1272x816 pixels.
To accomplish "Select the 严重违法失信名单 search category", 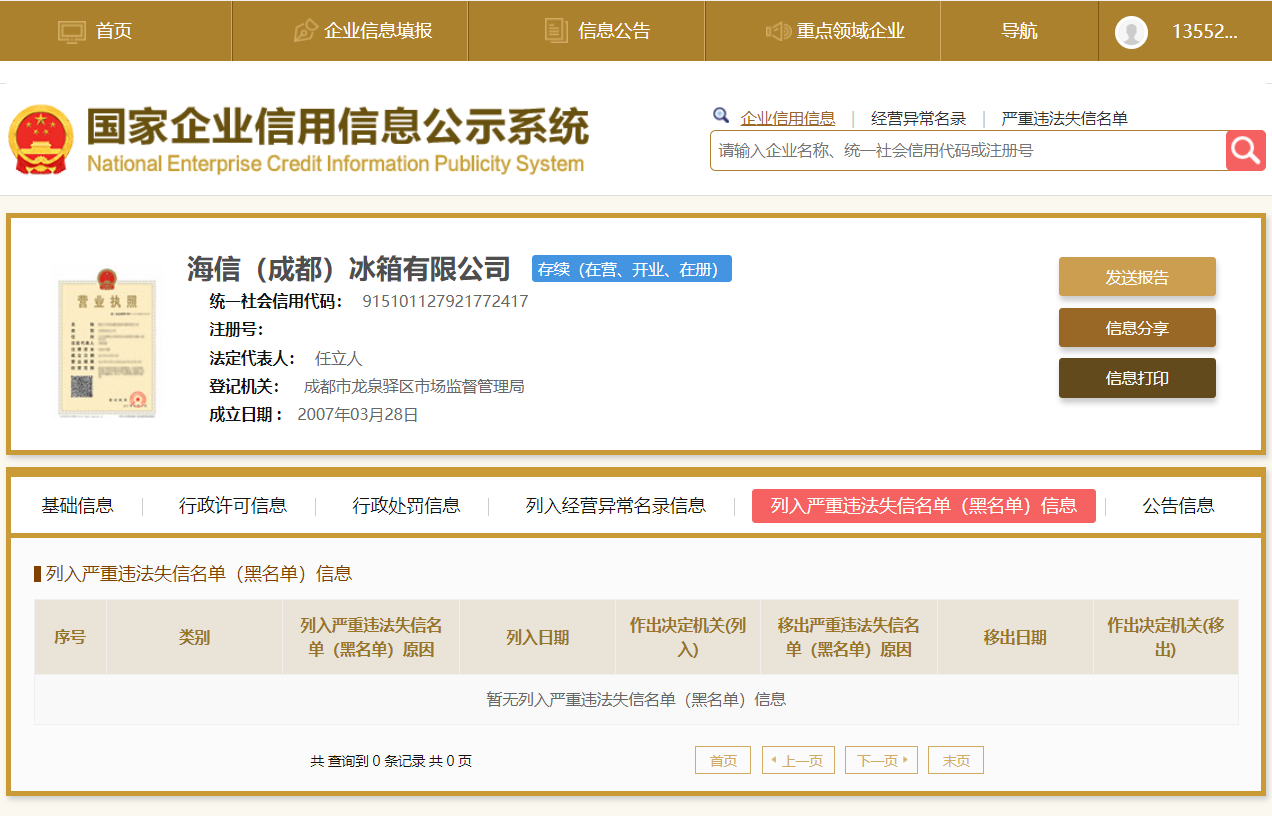I will [x=1065, y=118].
